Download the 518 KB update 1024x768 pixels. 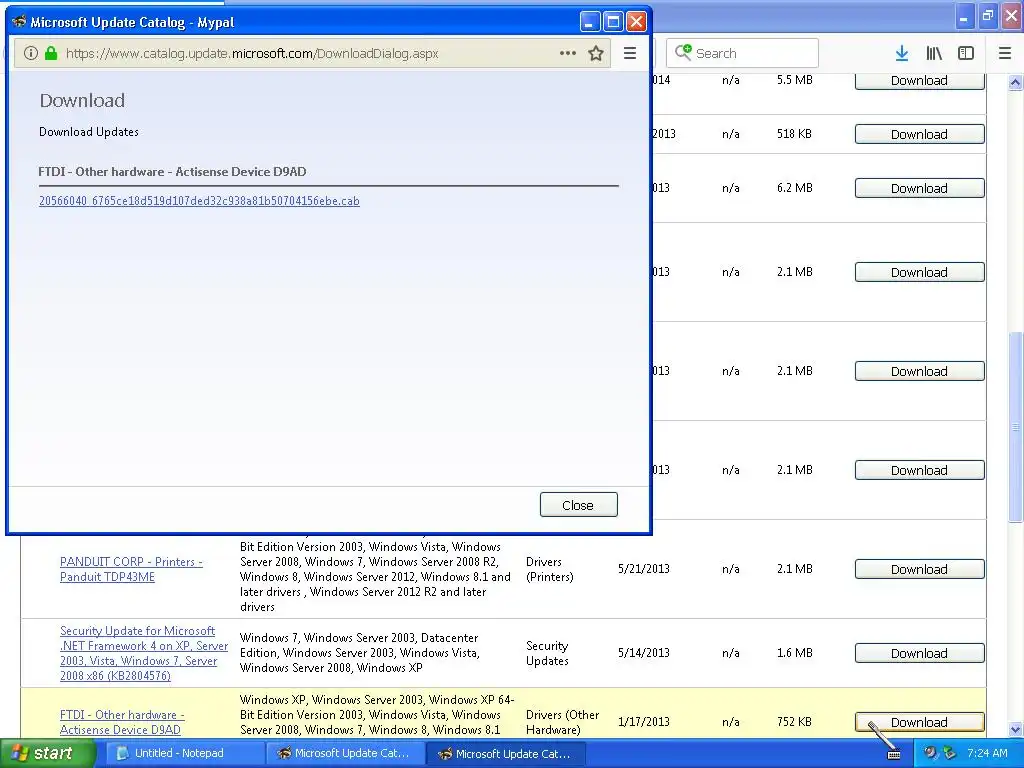tap(920, 134)
